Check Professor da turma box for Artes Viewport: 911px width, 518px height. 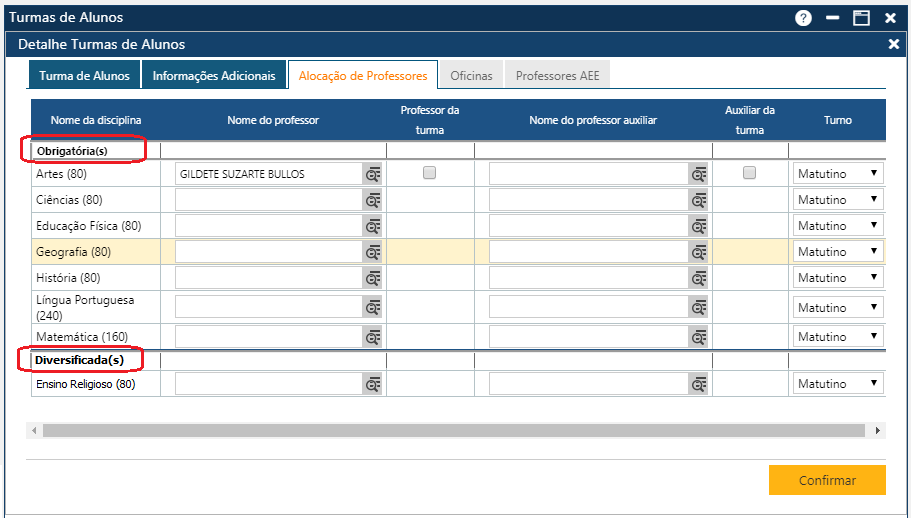coord(430,173)
